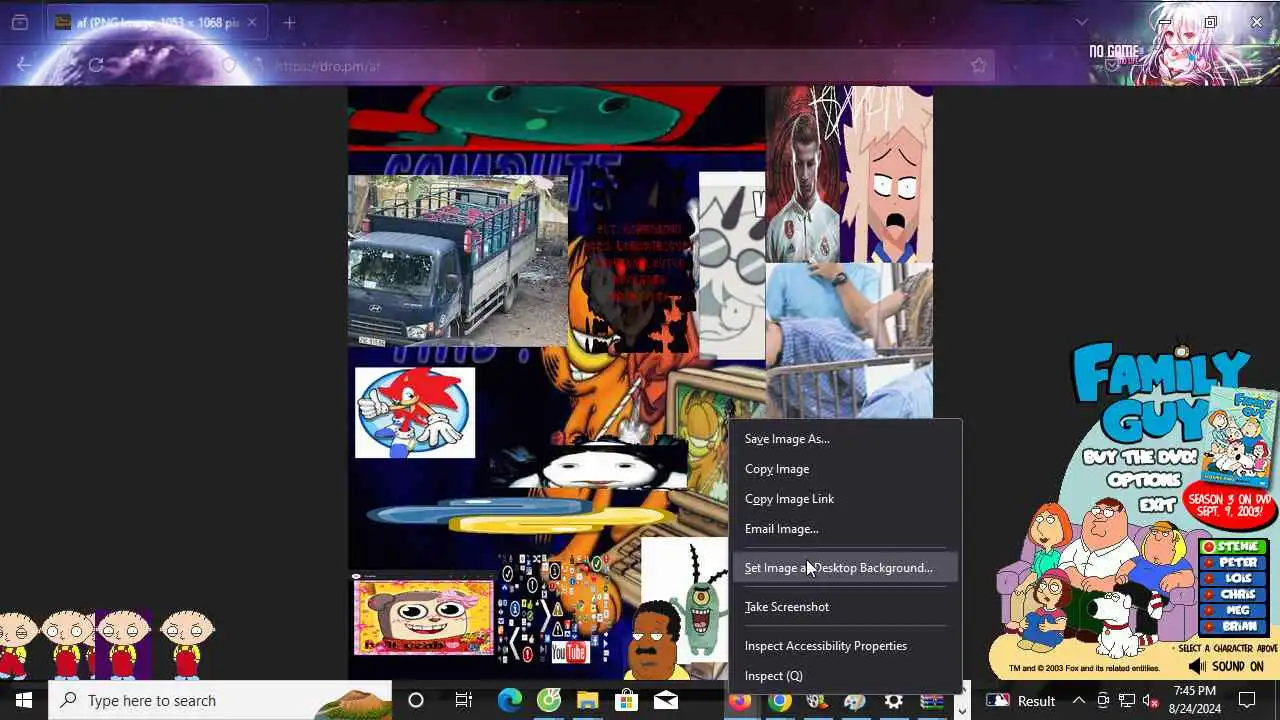This screenshot has height=720, width=1280.
Task: Open Cortana circle icon on the taskbar
Action: 416,700
